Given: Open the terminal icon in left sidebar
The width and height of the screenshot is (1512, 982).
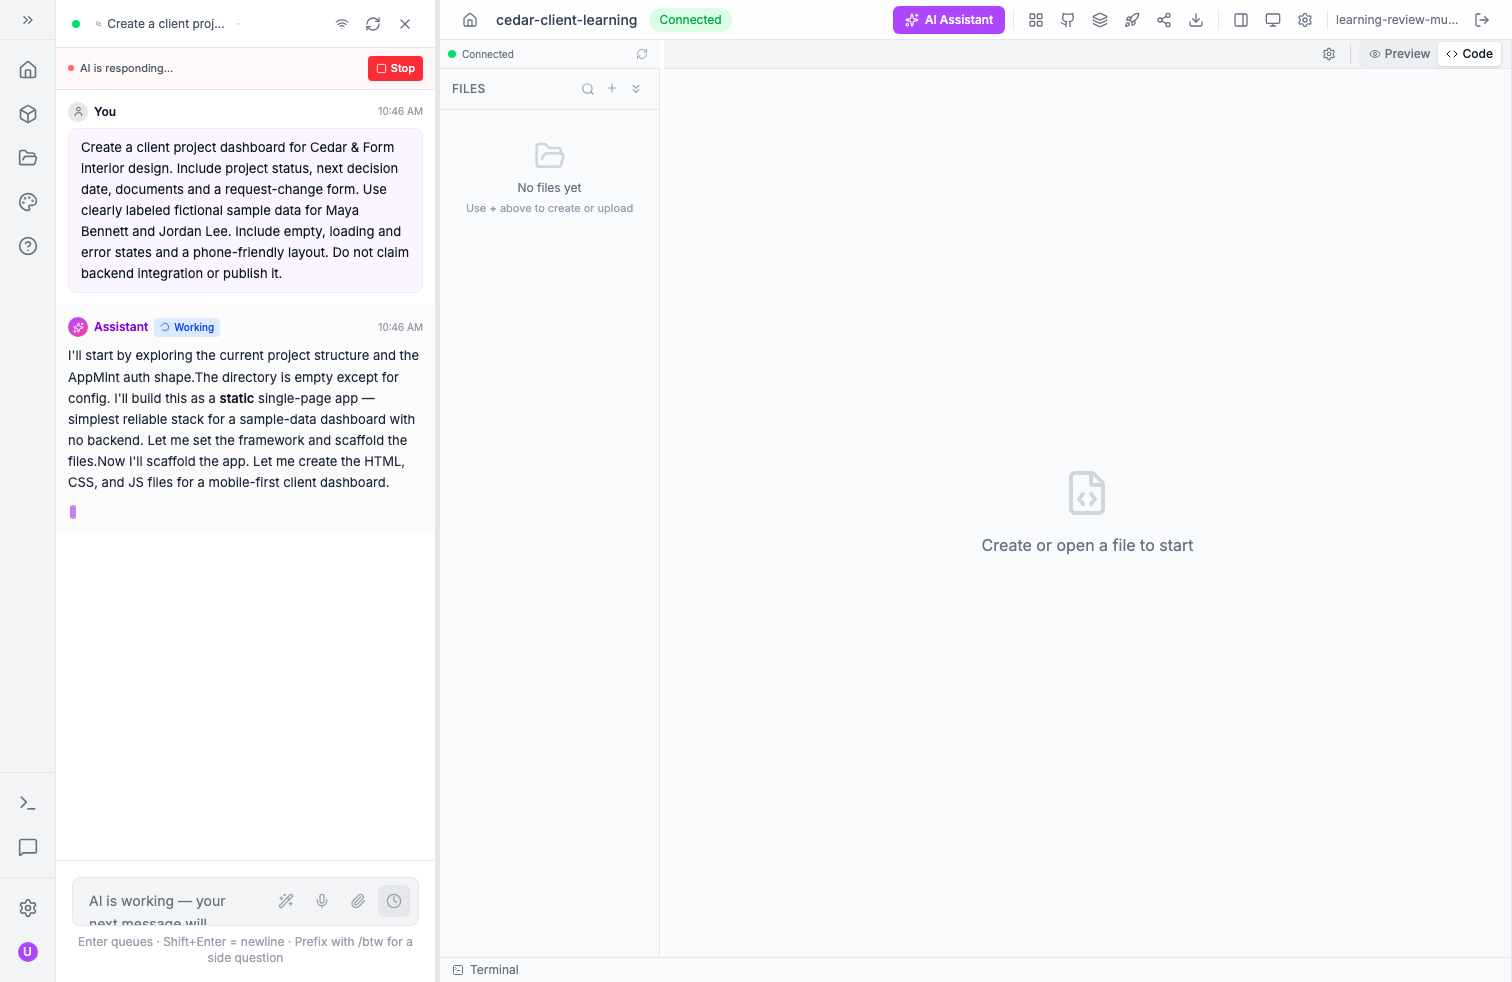Looking at the screenshot, I should click(x=28, y=803).
